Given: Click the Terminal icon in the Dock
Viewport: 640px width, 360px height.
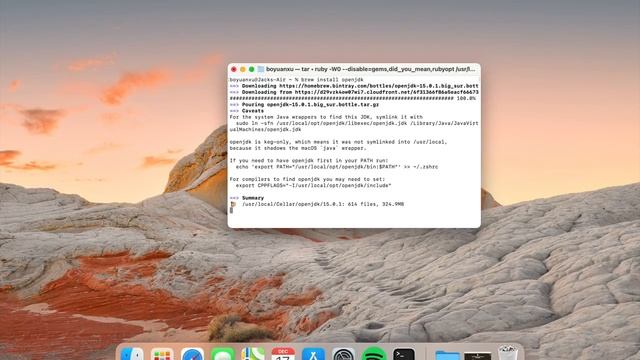Looking at the screenshot, I should (404, 354).
